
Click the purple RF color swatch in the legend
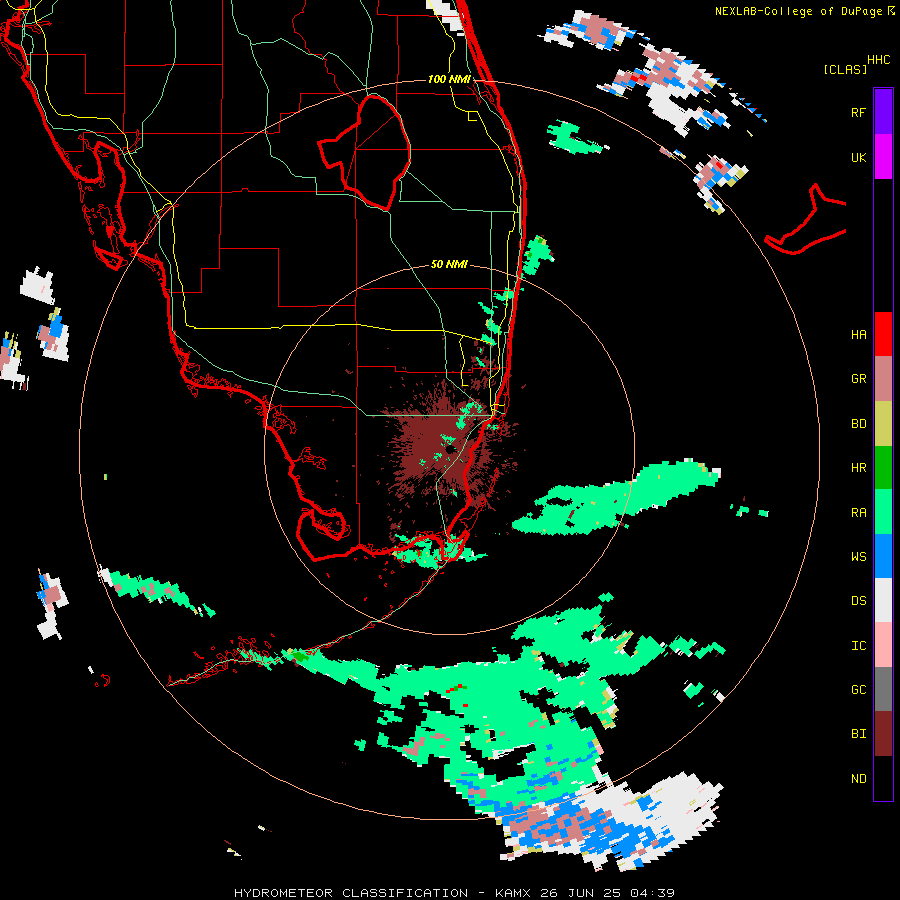pyautogui.click(x=883, y=112)
